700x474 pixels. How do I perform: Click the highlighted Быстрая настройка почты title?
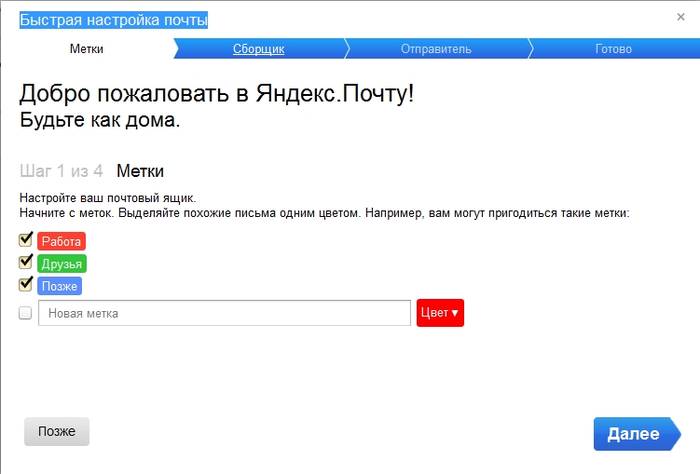[x=115, y=20]
